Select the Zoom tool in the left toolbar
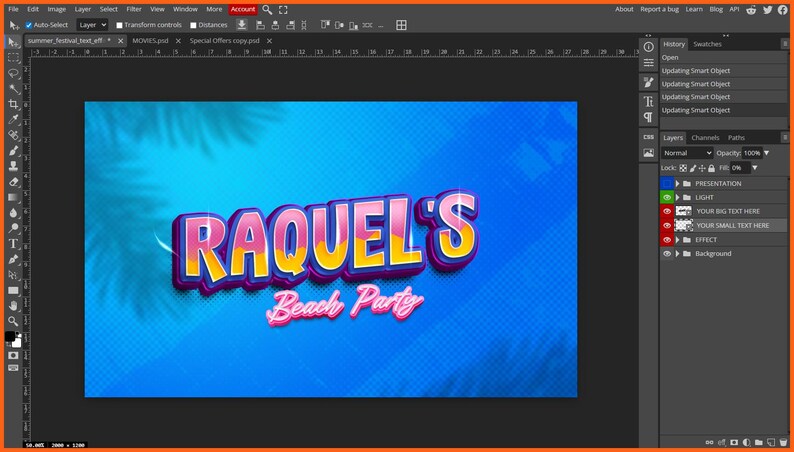This screenshot has width=794, height=452. (13, 321)
